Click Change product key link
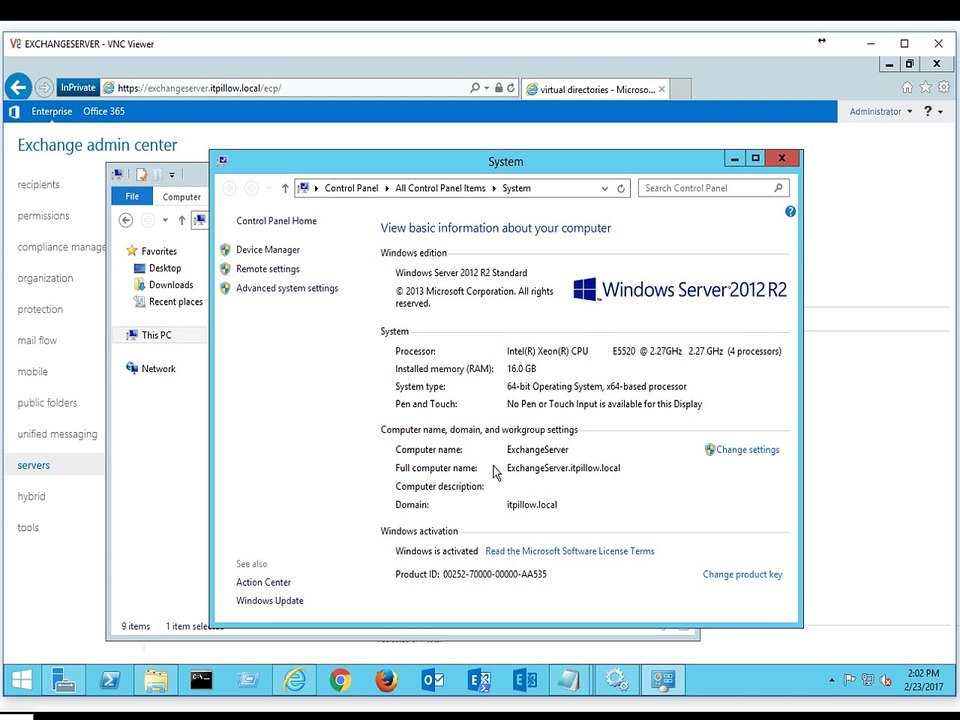The height and width of the screenshot is (720, 960). (742, 574)
